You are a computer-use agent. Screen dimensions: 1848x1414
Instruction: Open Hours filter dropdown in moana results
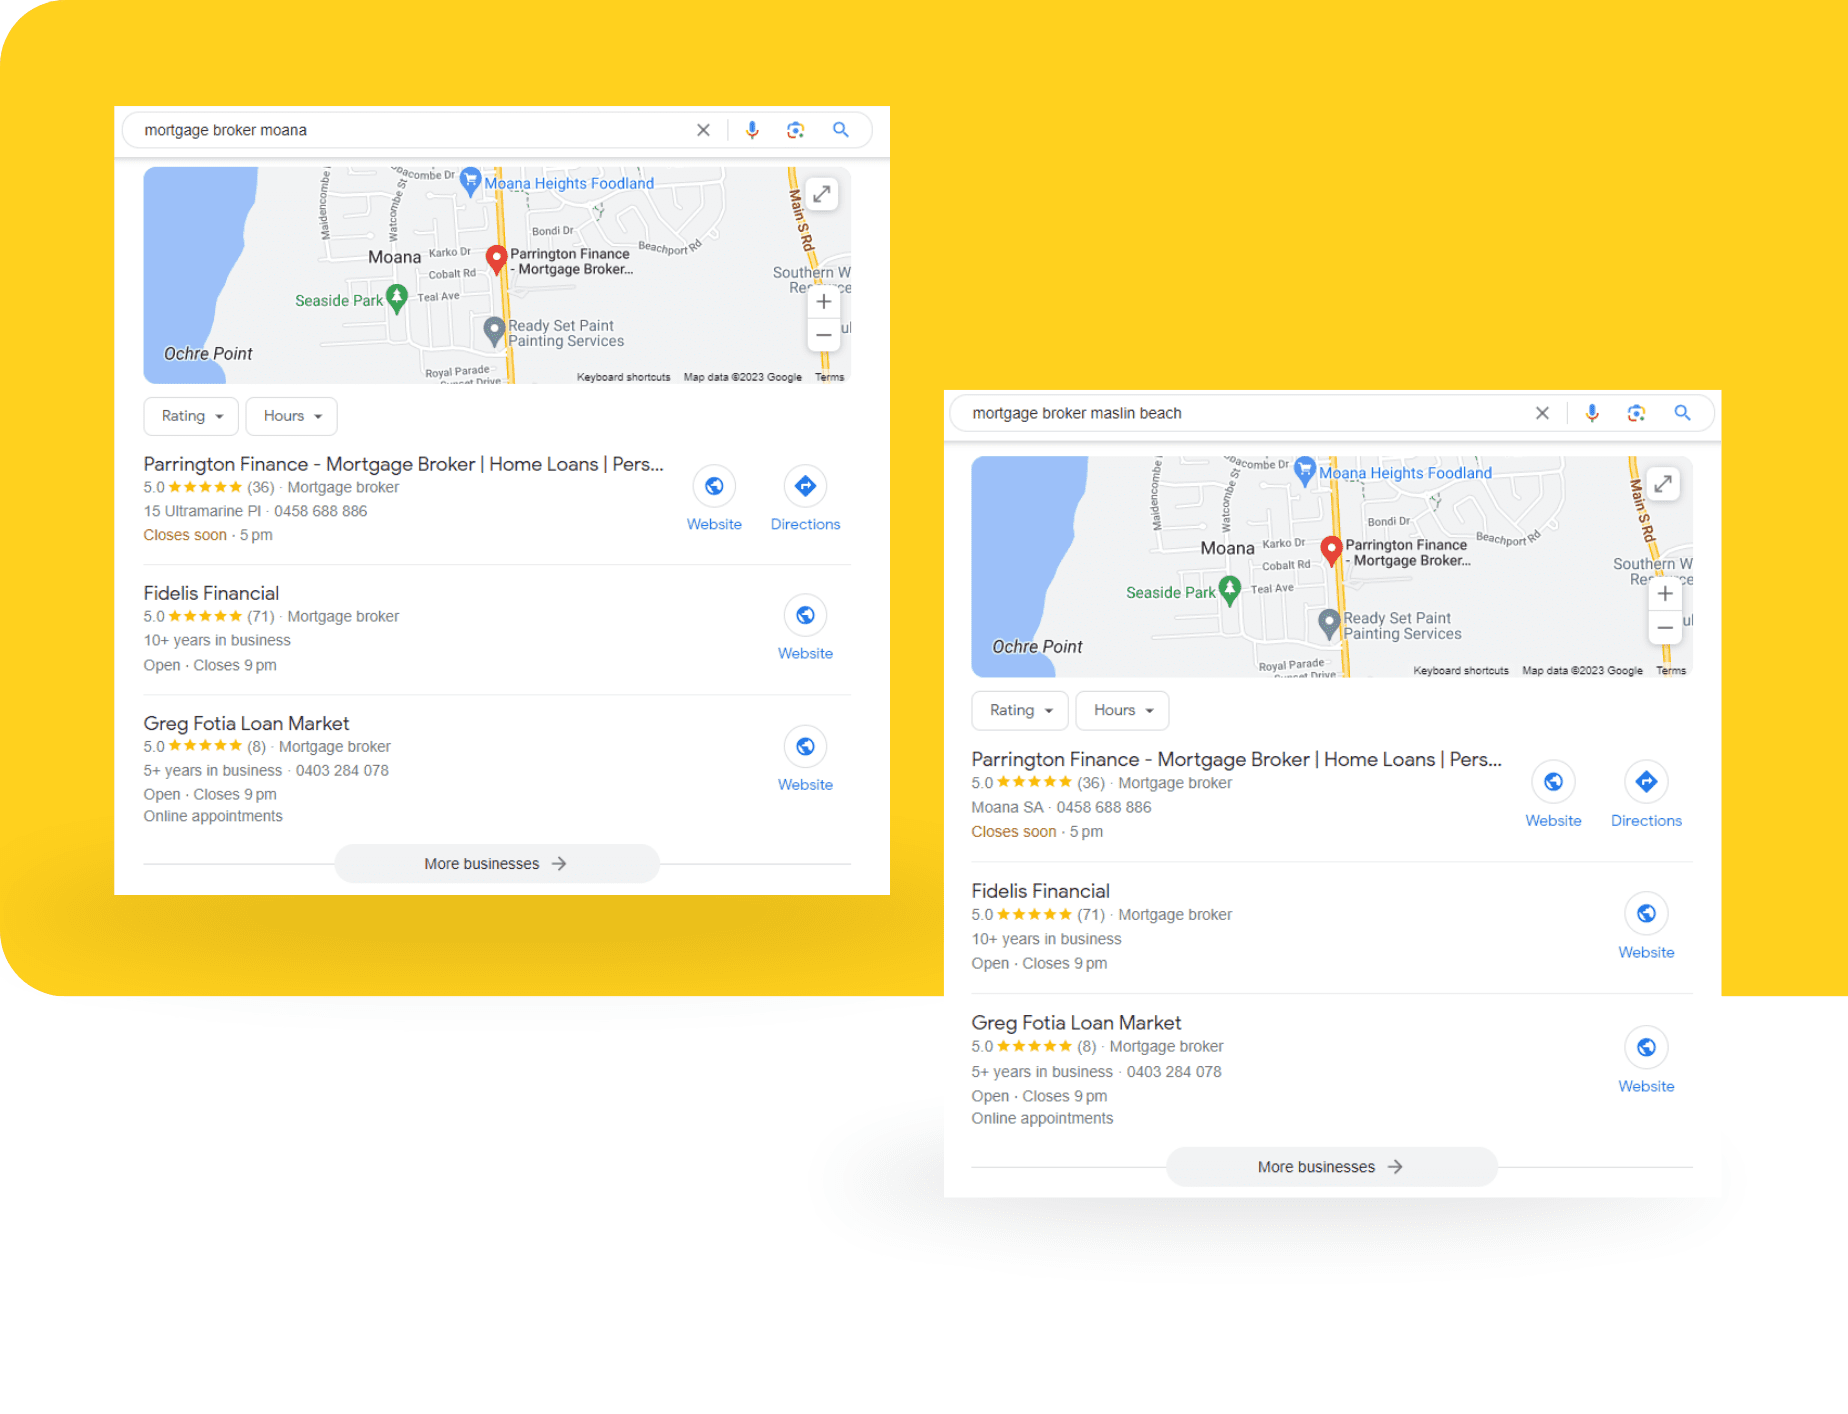point(291,416)
